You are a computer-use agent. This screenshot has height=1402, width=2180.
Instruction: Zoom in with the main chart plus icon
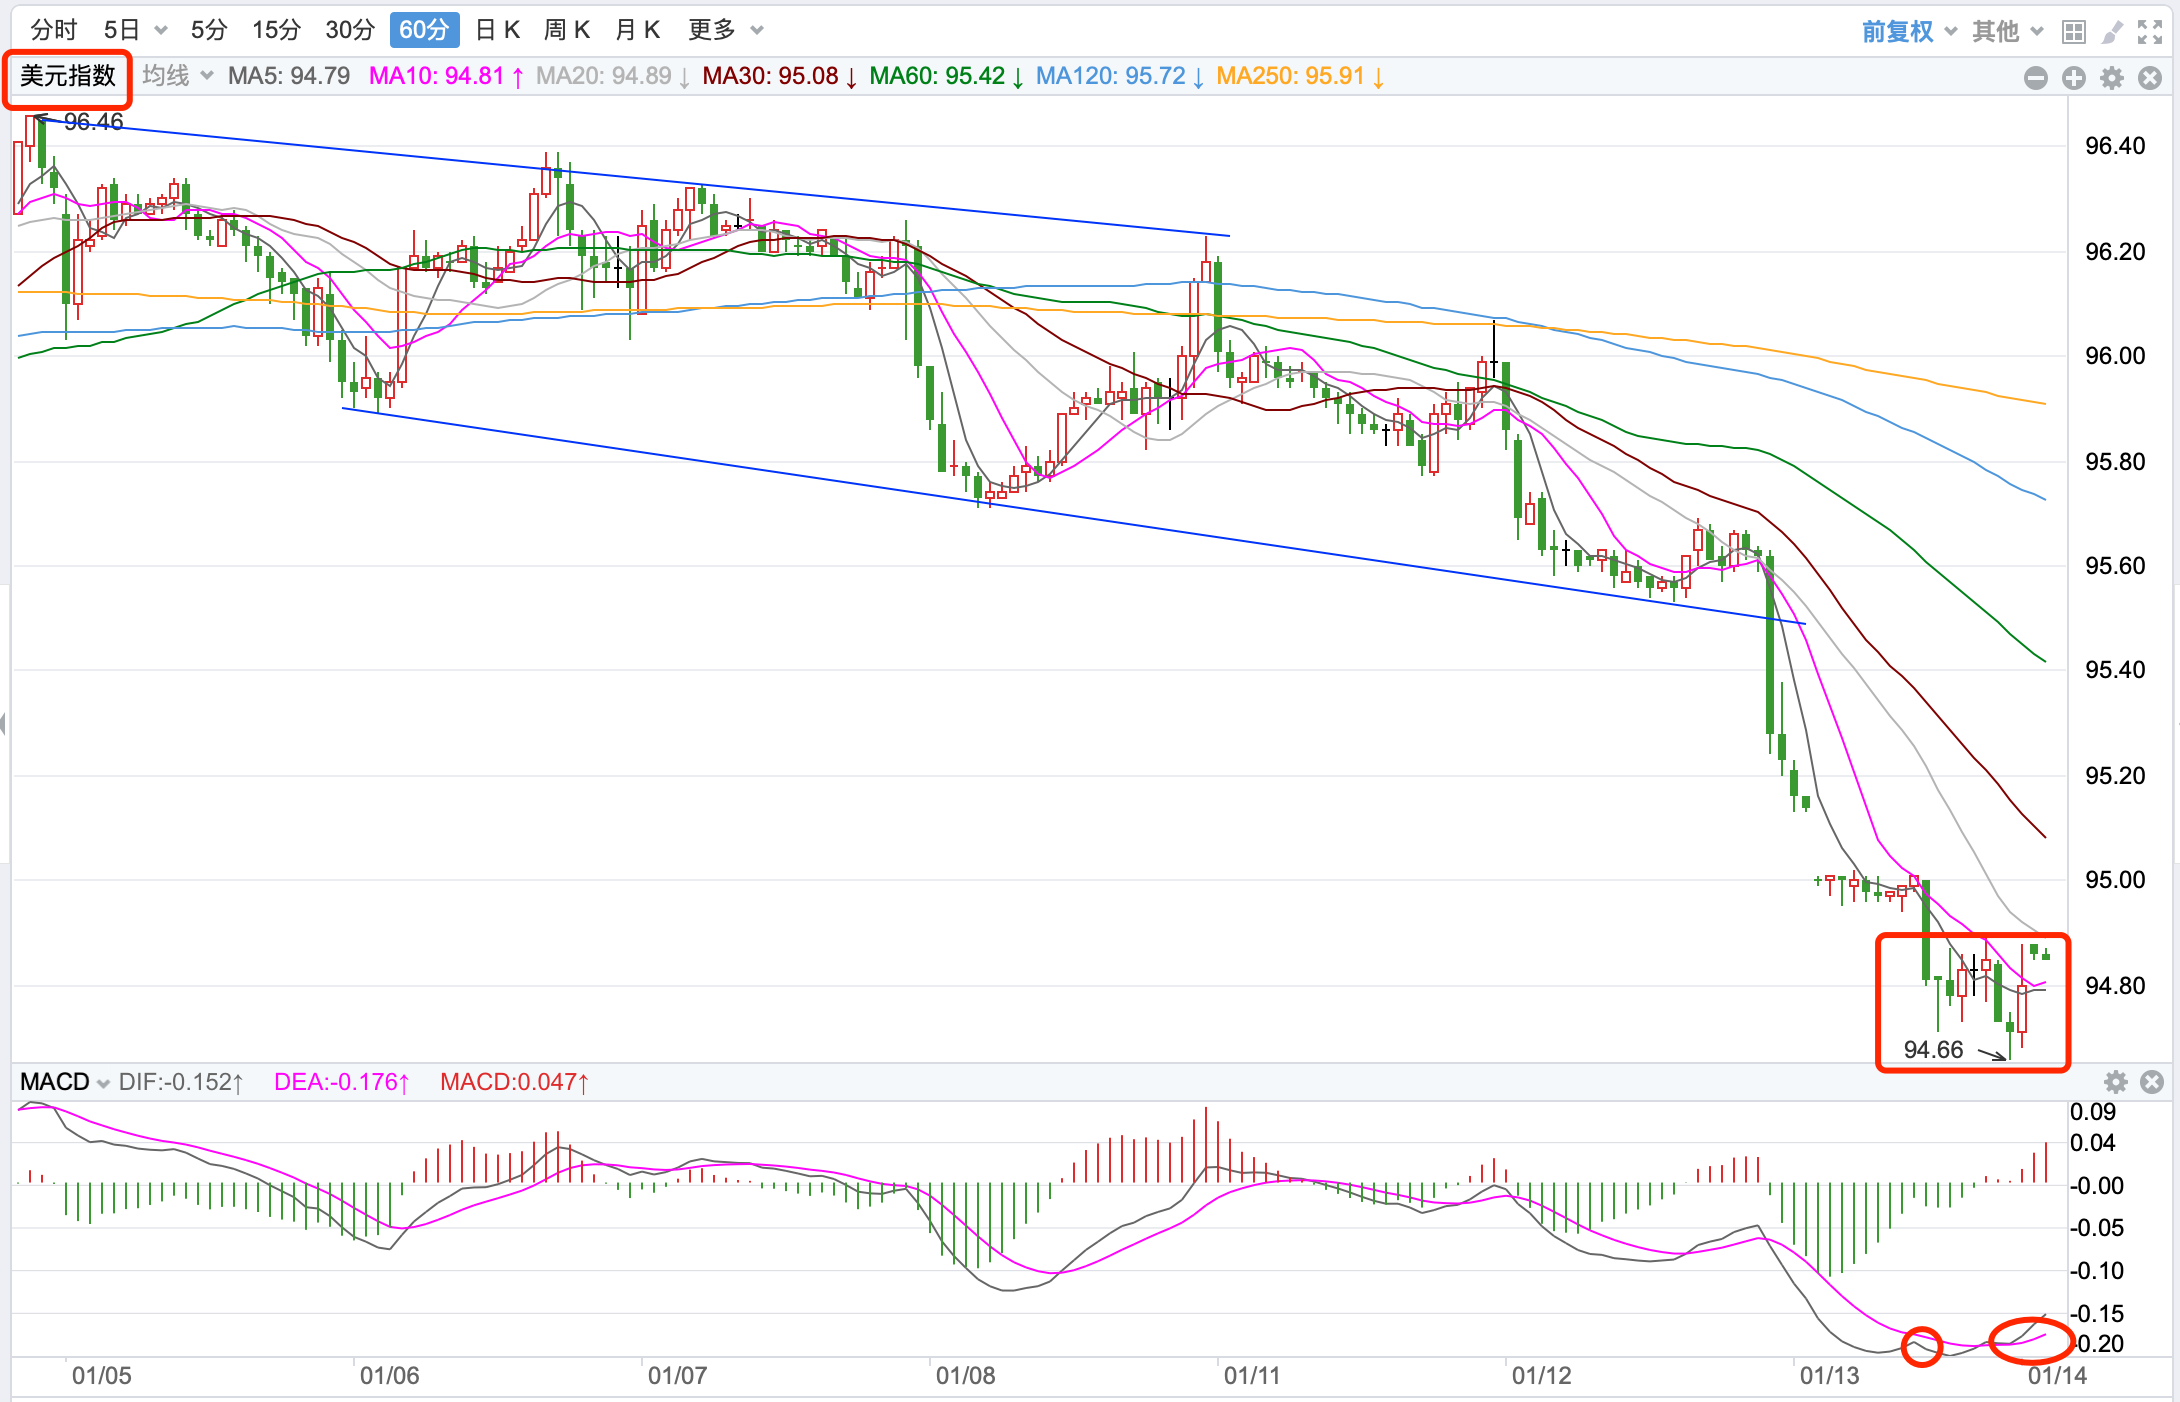pyautogui.click(x=2073, y=78)
